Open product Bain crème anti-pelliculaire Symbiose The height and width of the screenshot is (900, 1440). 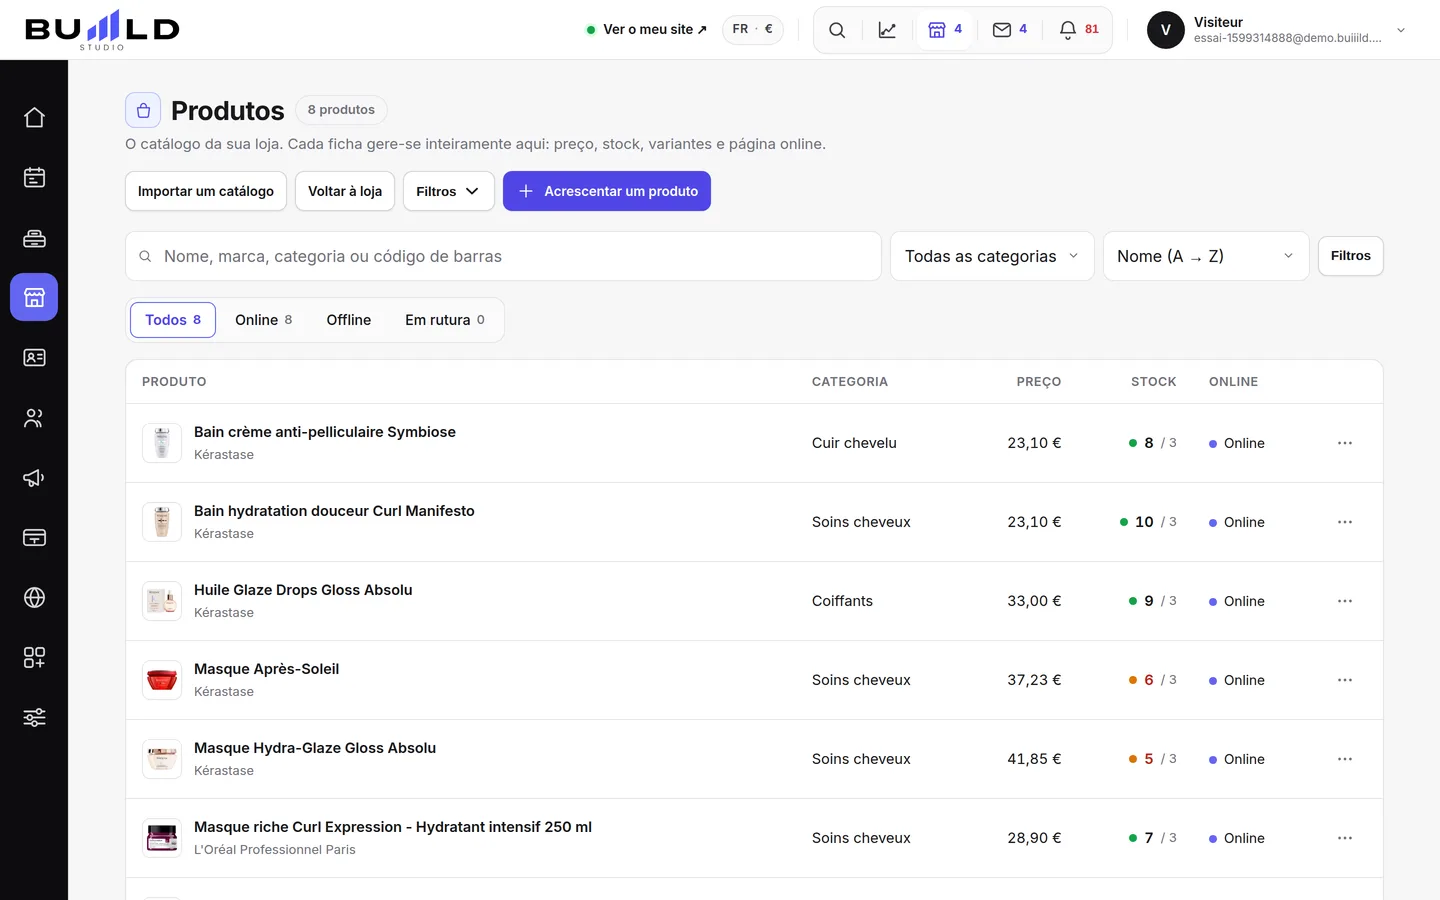(x=325, y=432)
